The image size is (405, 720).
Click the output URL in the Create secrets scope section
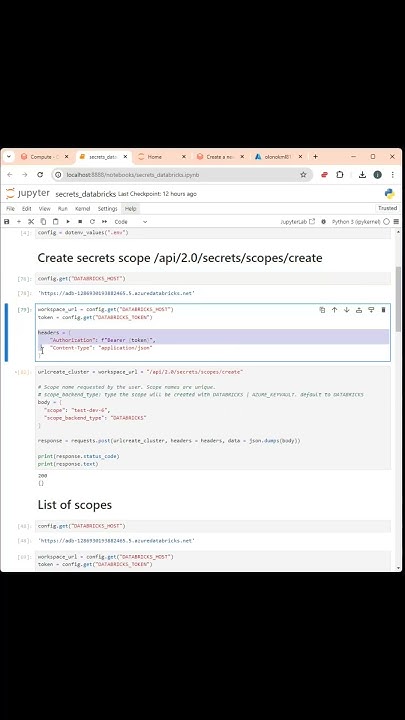(x=116, y=293)
